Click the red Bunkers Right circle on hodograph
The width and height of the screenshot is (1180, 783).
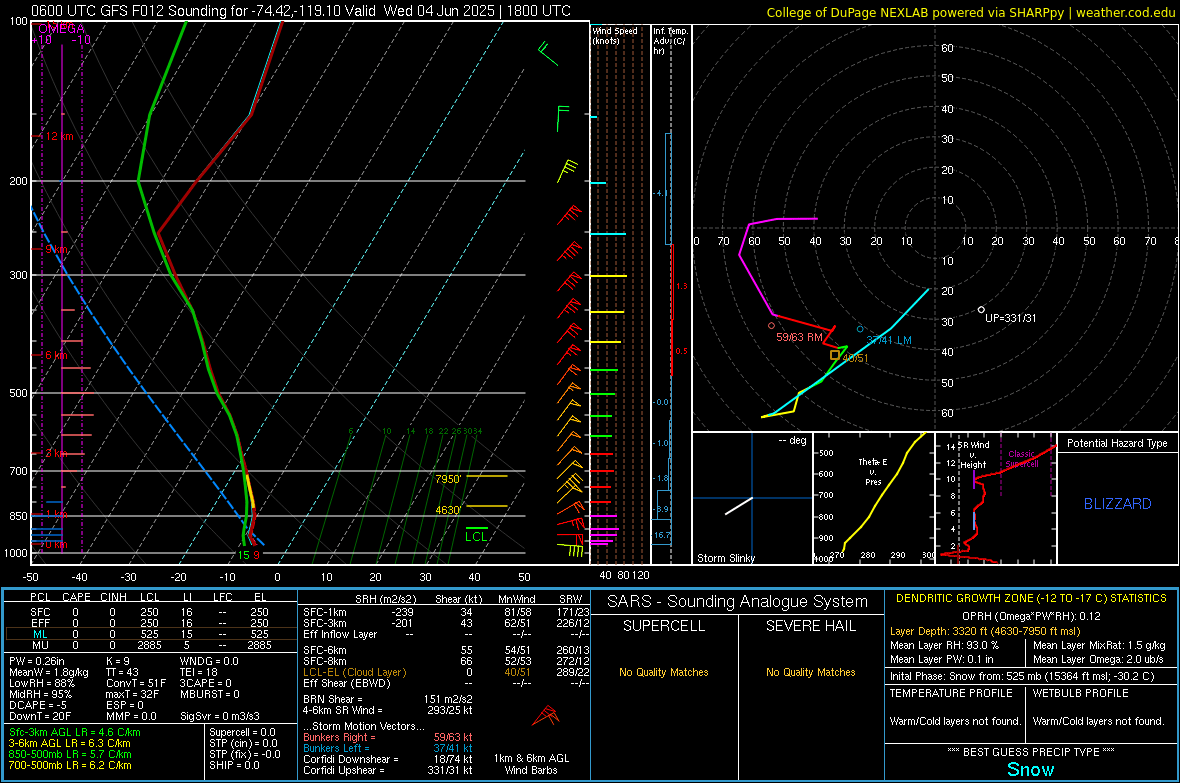tap(771, 326)
